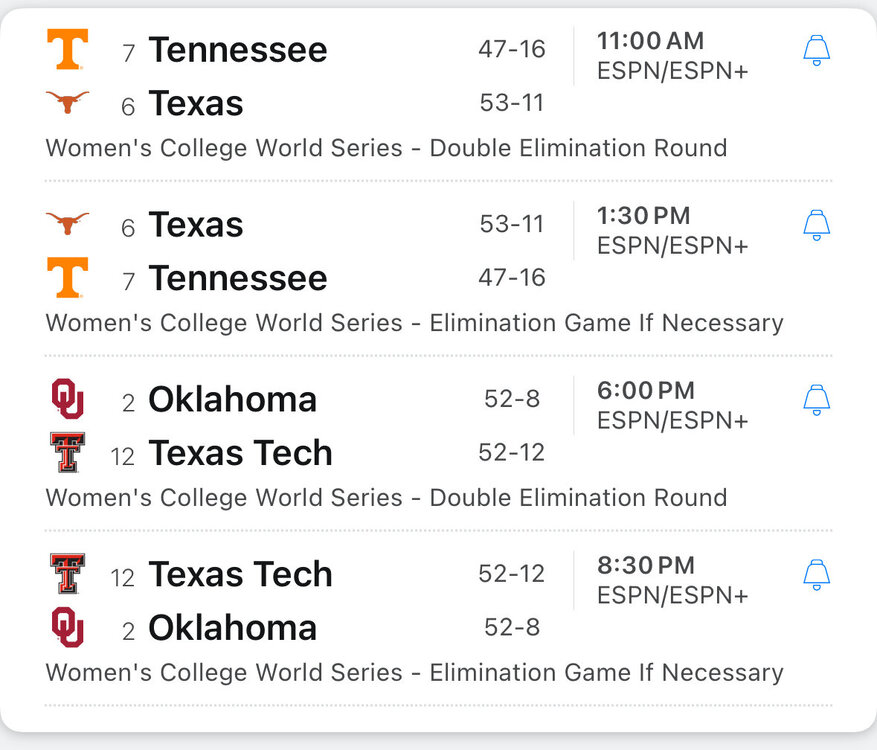This screenshot has width=877, height=750.
Task: Click Oklahoma's 52-8 record in last game
Action: [512, 627]
